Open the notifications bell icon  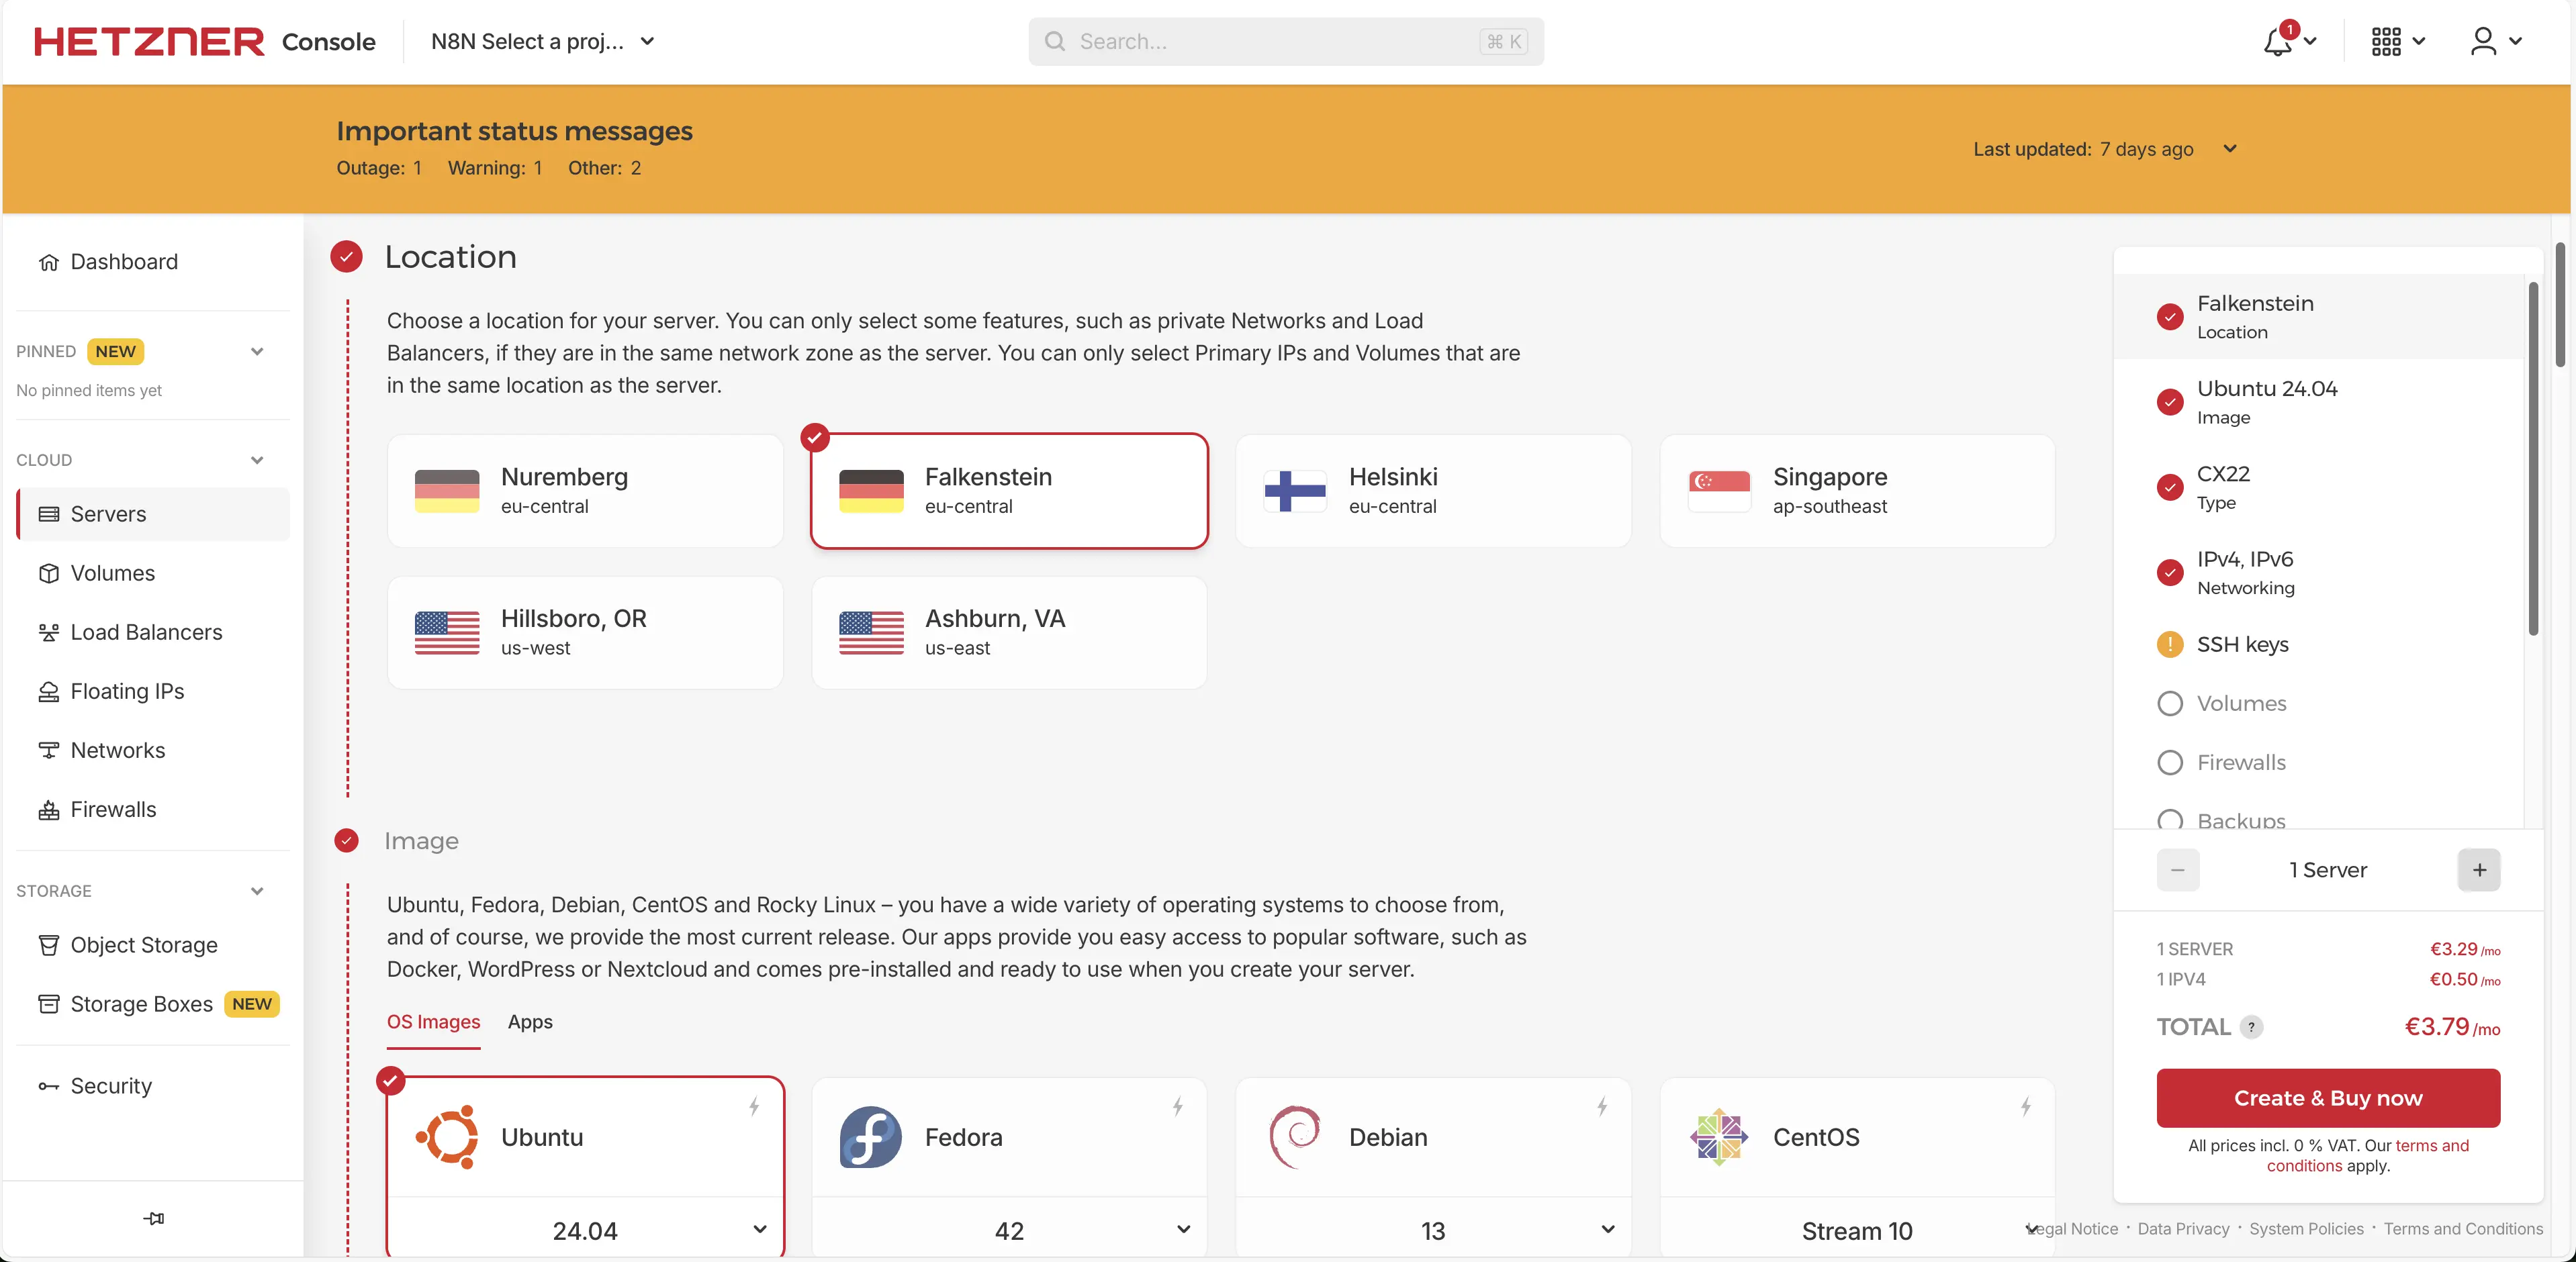tap(2278, 42)
